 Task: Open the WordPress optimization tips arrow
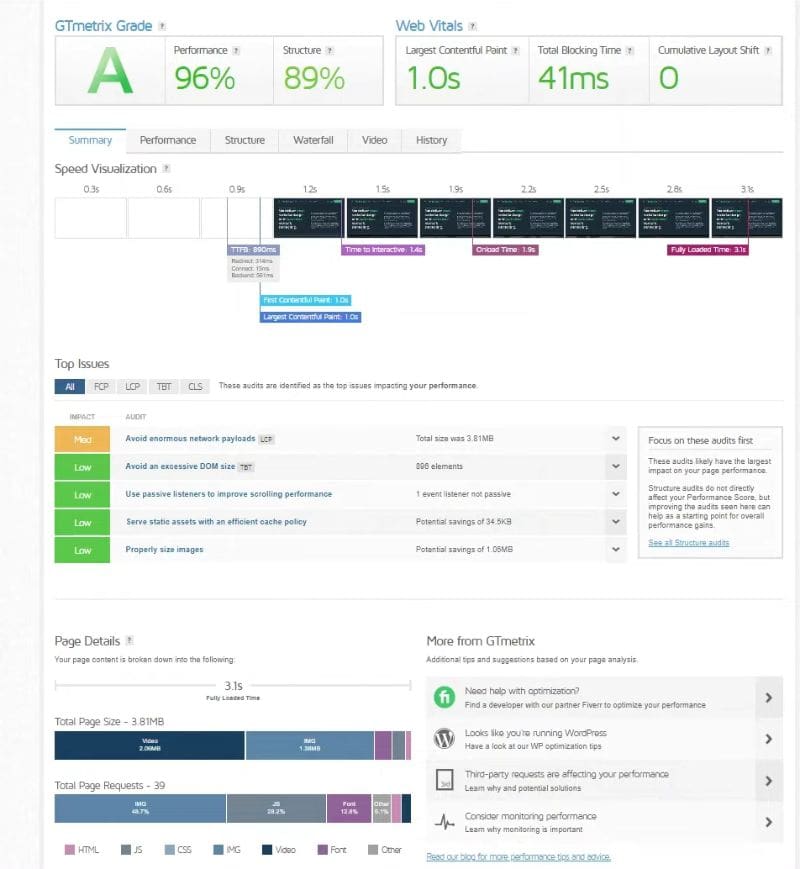pyautogui.click(x=769, y=739)
